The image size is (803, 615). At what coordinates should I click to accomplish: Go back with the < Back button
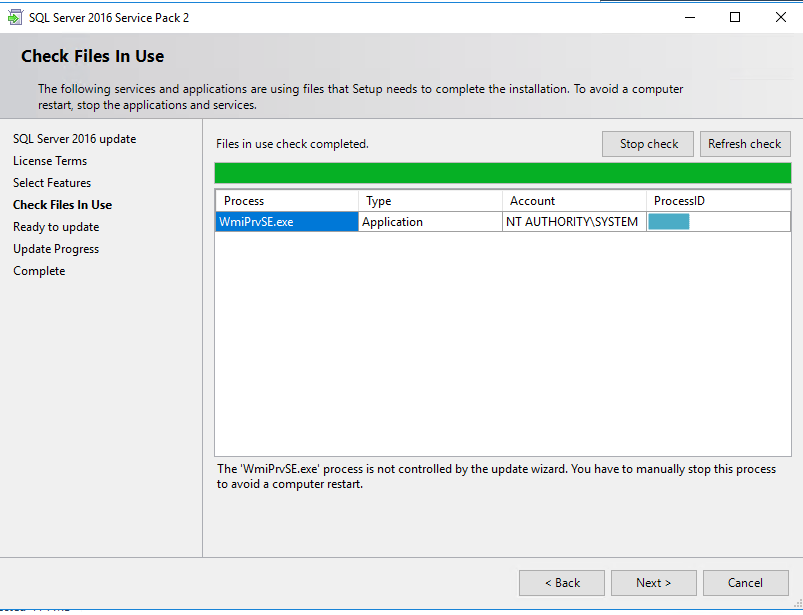point(562,583)
